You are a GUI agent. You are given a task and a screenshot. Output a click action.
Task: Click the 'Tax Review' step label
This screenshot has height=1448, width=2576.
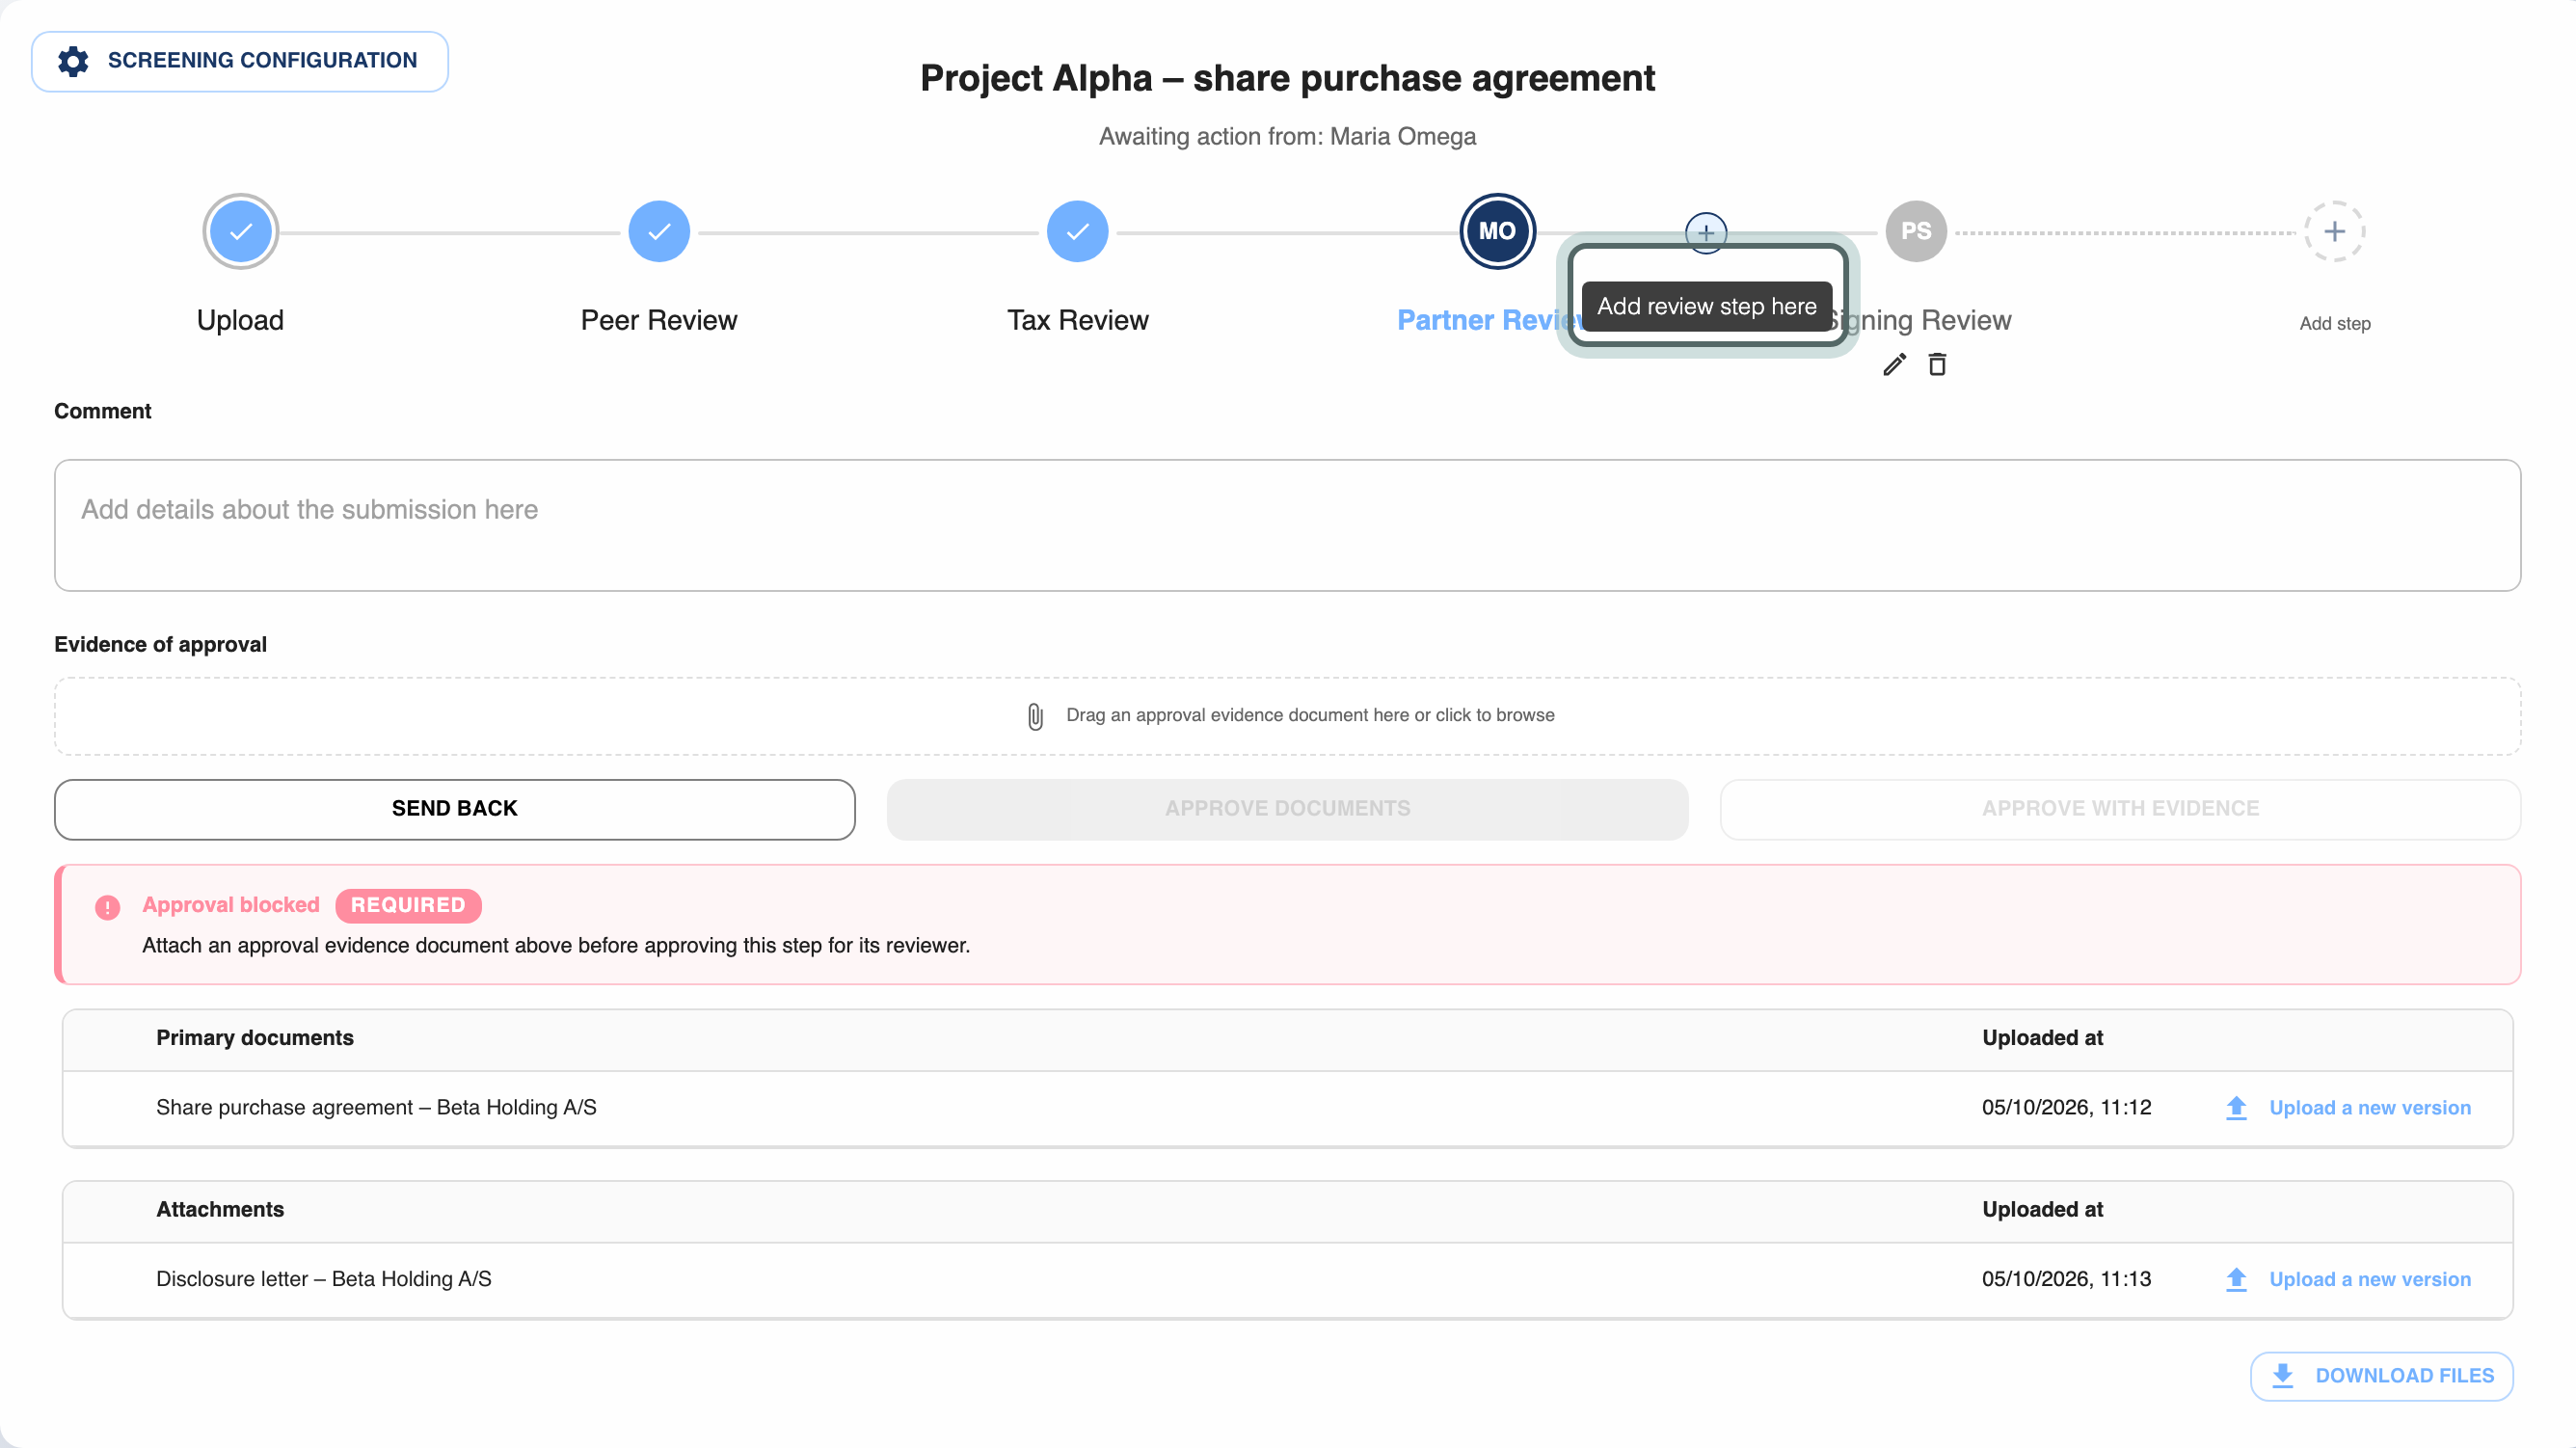click(x=1077, y=320)
